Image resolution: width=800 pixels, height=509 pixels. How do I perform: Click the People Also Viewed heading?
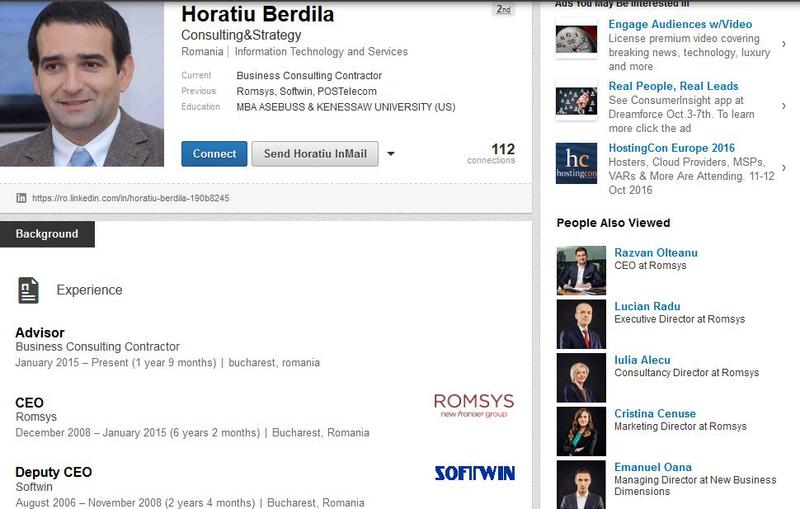613,223
